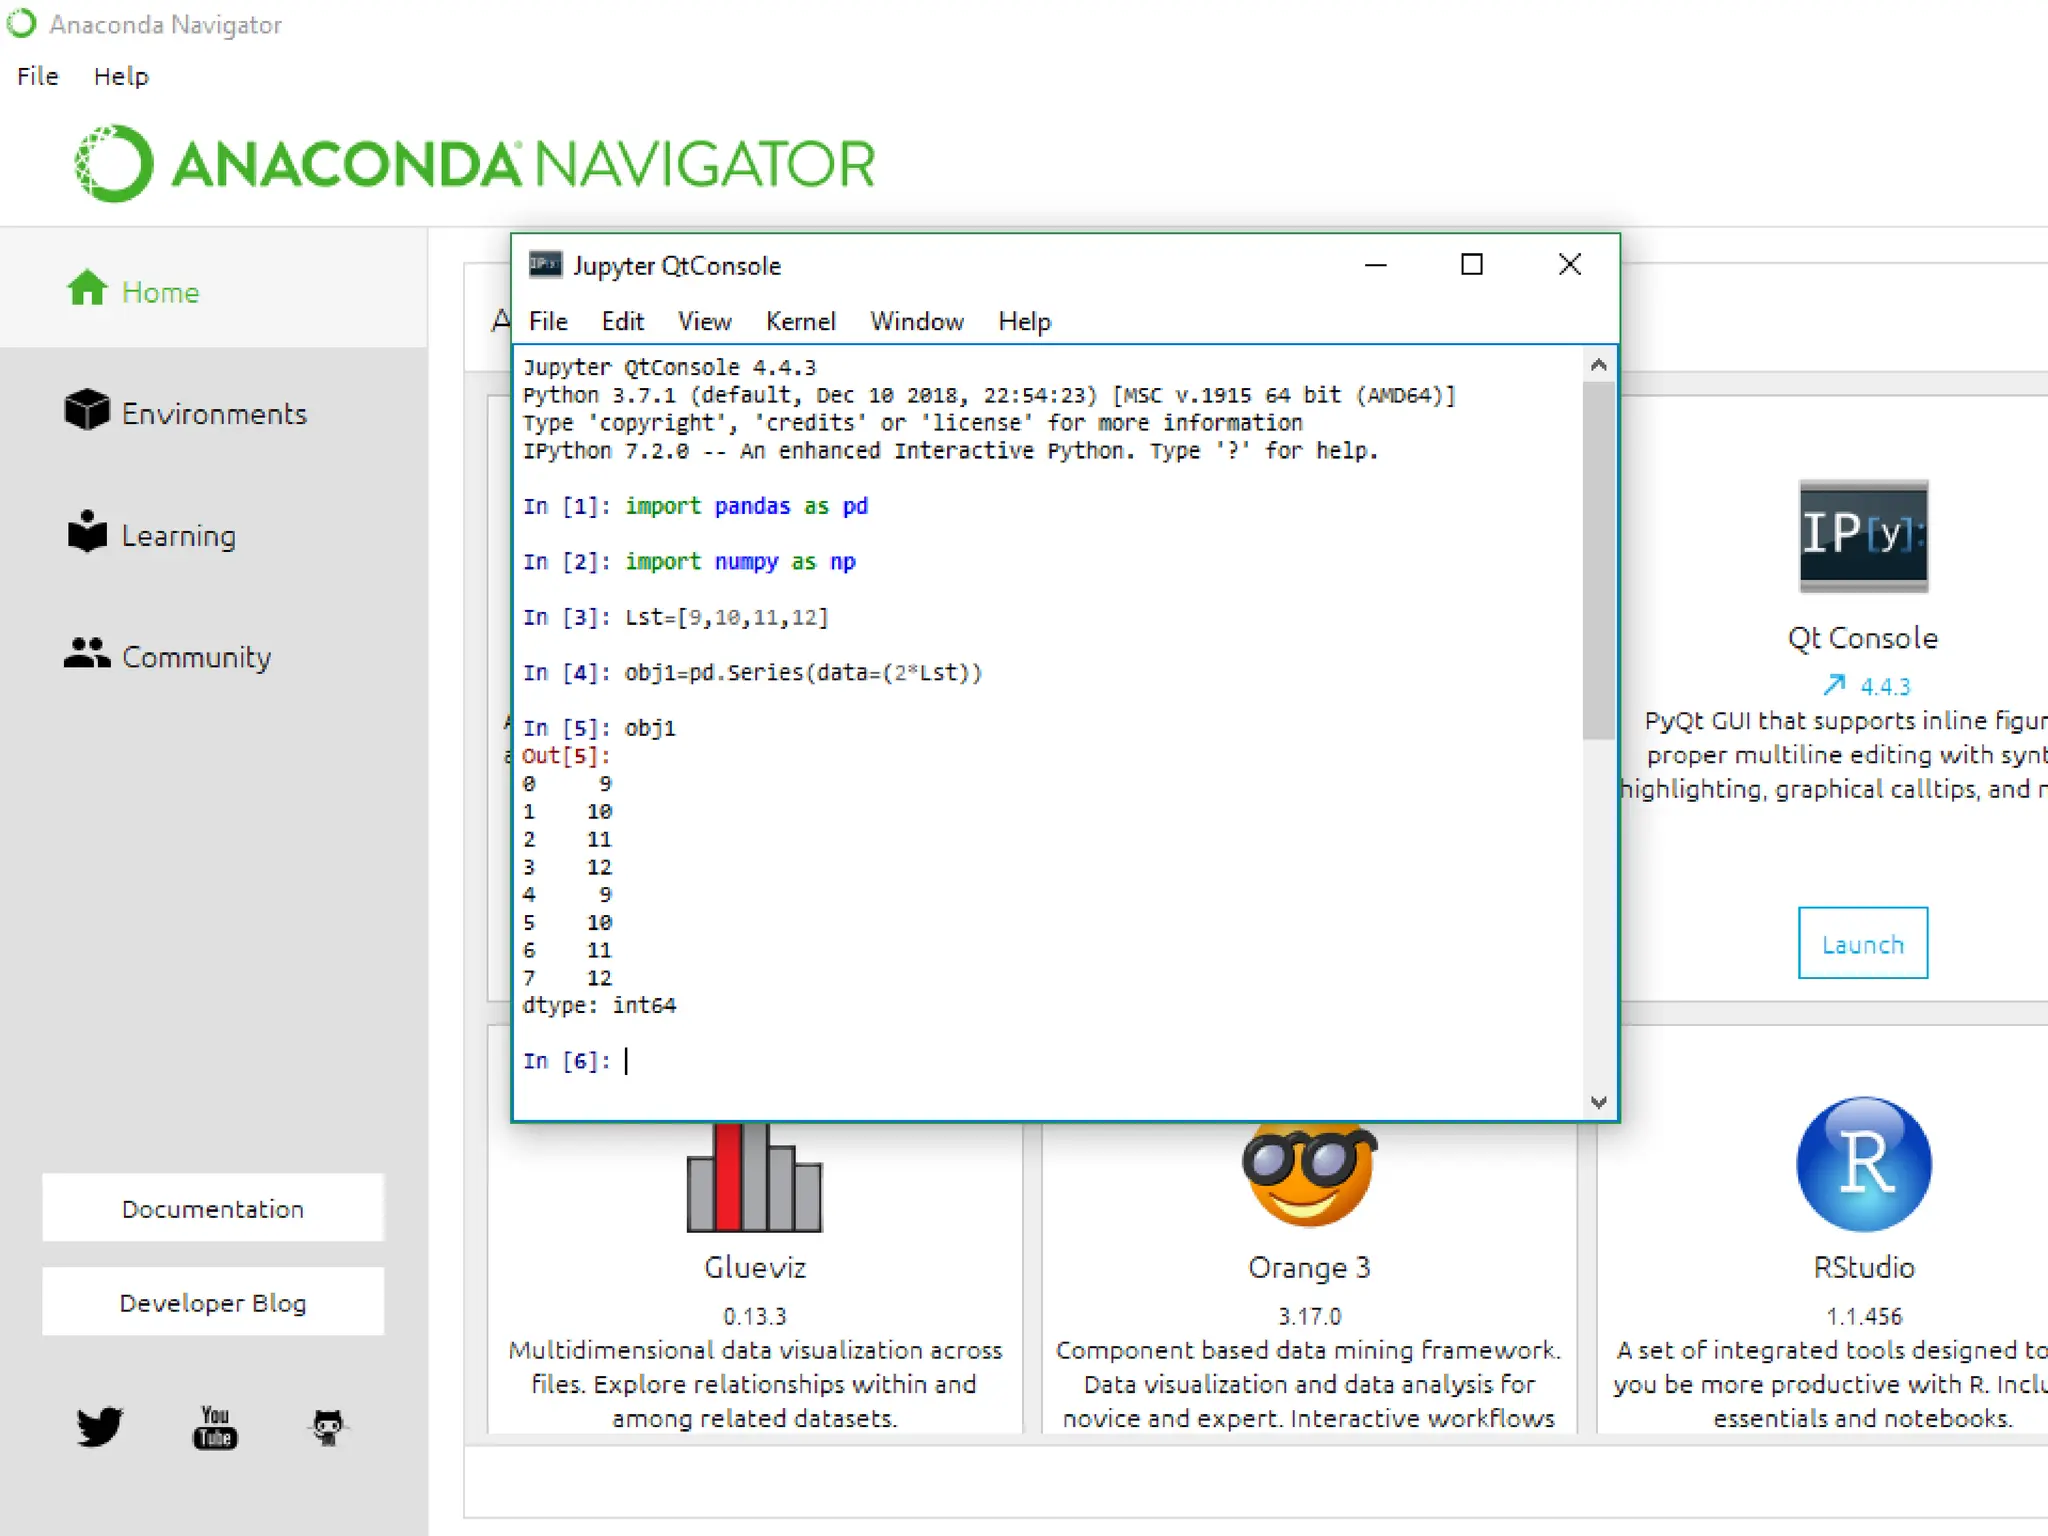Click the Jupyter QtConsole title bar icon
The height and width of the screenshot is (1536, 2048).
point(545,264)
